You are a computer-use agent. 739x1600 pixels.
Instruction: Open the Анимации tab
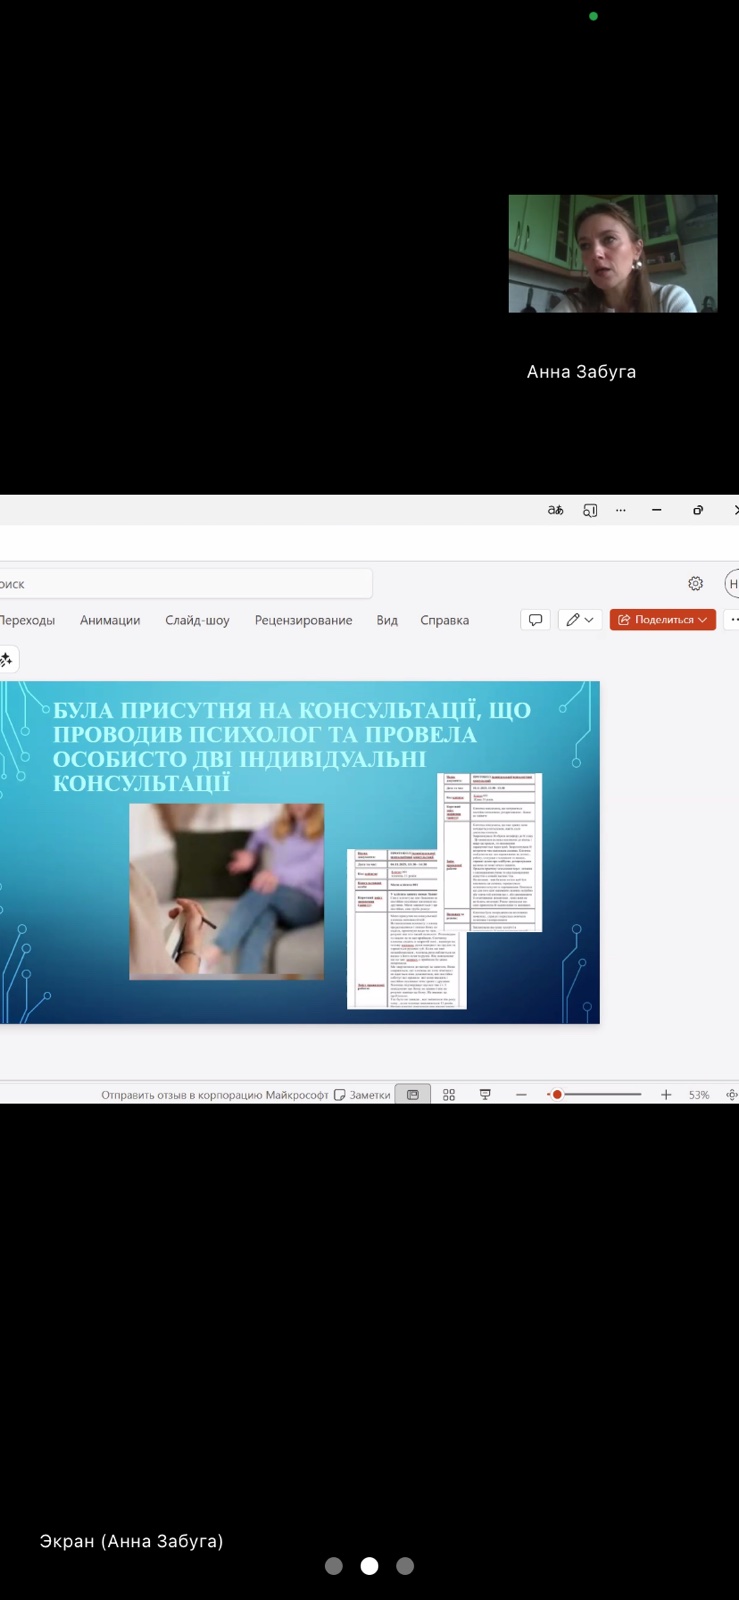pos(110,620)
